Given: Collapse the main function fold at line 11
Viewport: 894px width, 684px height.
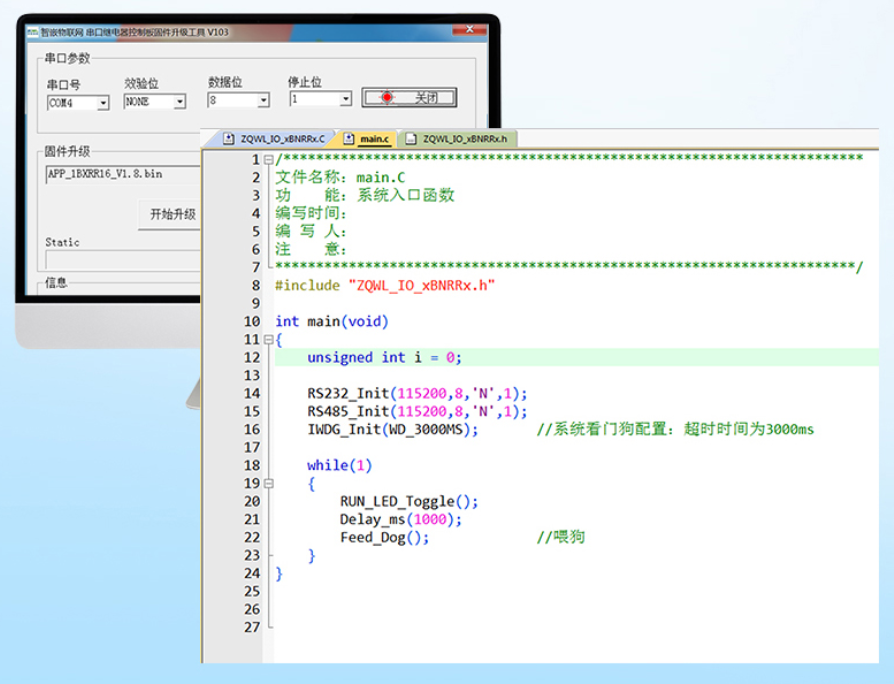Looking at the screenshot, I should click(x=268, y=339).
